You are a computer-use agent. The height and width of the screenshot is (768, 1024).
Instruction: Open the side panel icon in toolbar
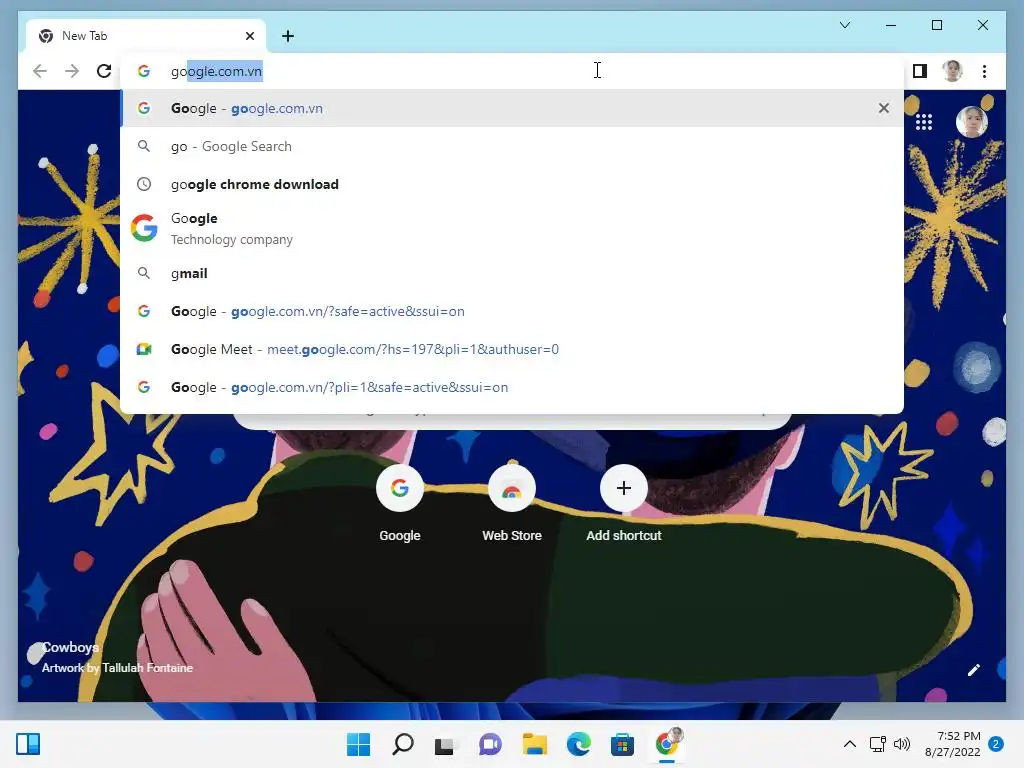point(920,71)
